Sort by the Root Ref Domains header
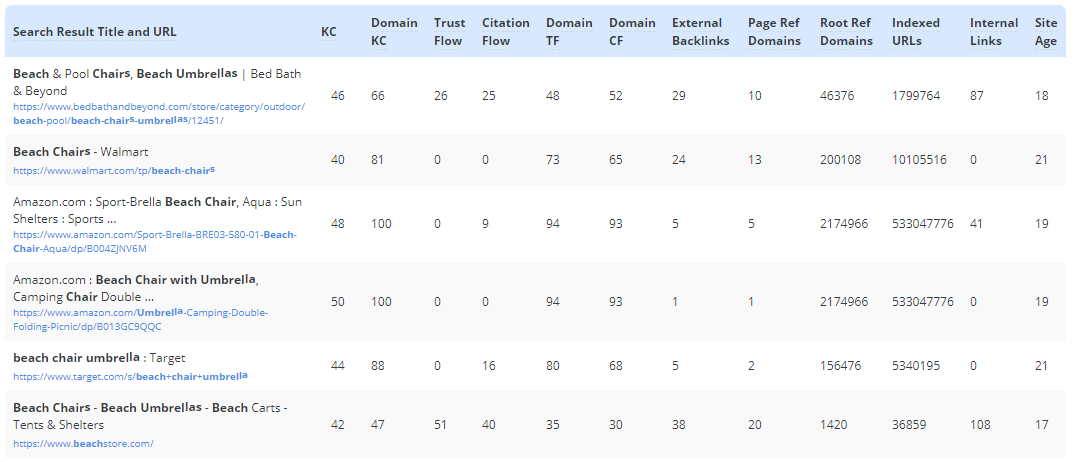 pos(846,32)
